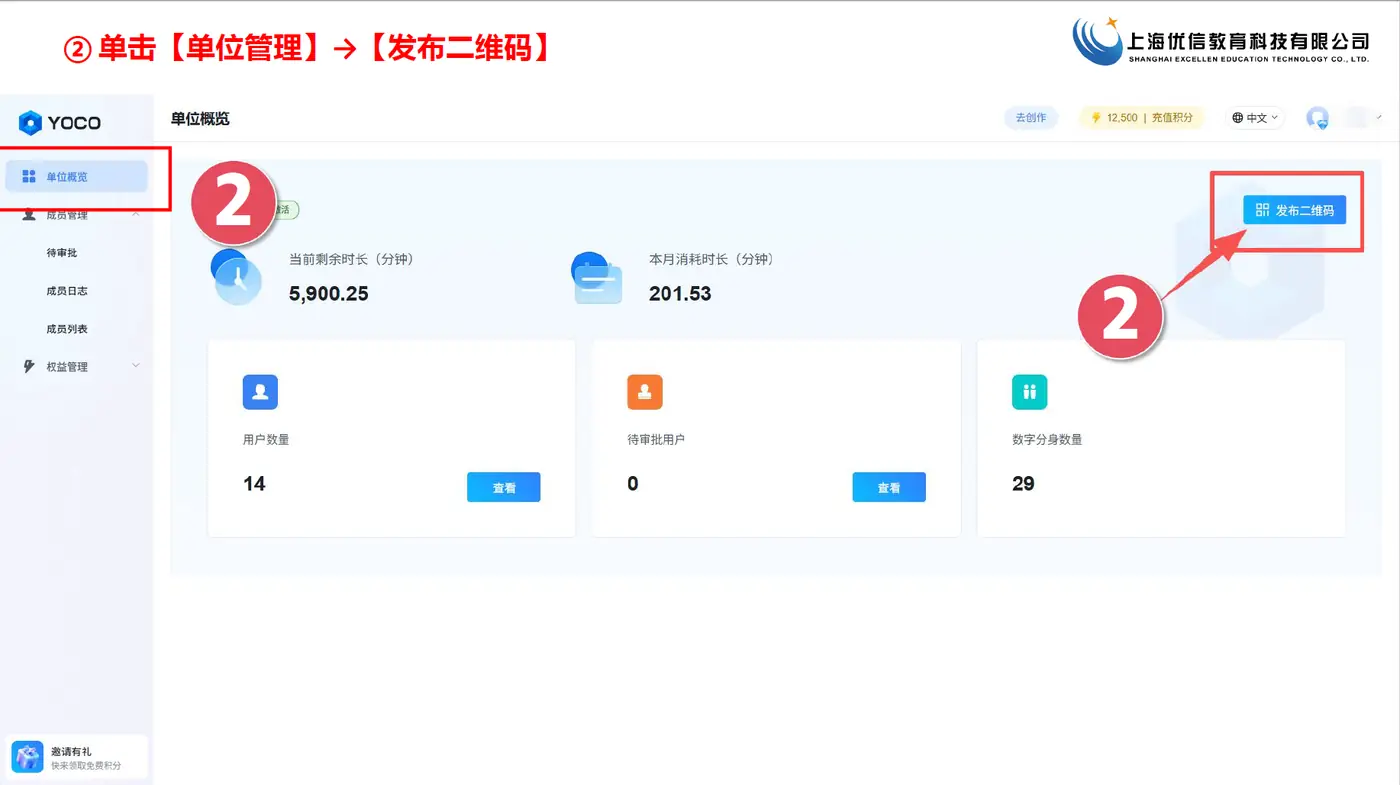The height and width of the screenshot is (785, 1400).
Task: Click the clock icon for 当前剩余时长
Action: (236, 277)
